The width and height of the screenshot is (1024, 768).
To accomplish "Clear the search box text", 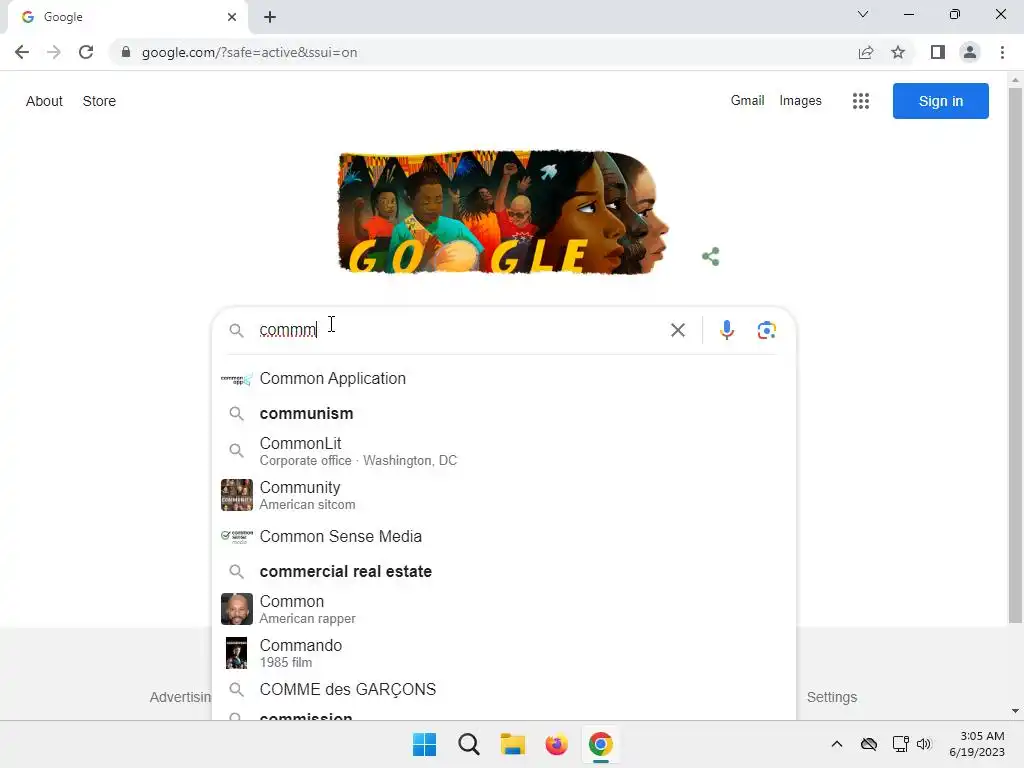I will (678, 330).
